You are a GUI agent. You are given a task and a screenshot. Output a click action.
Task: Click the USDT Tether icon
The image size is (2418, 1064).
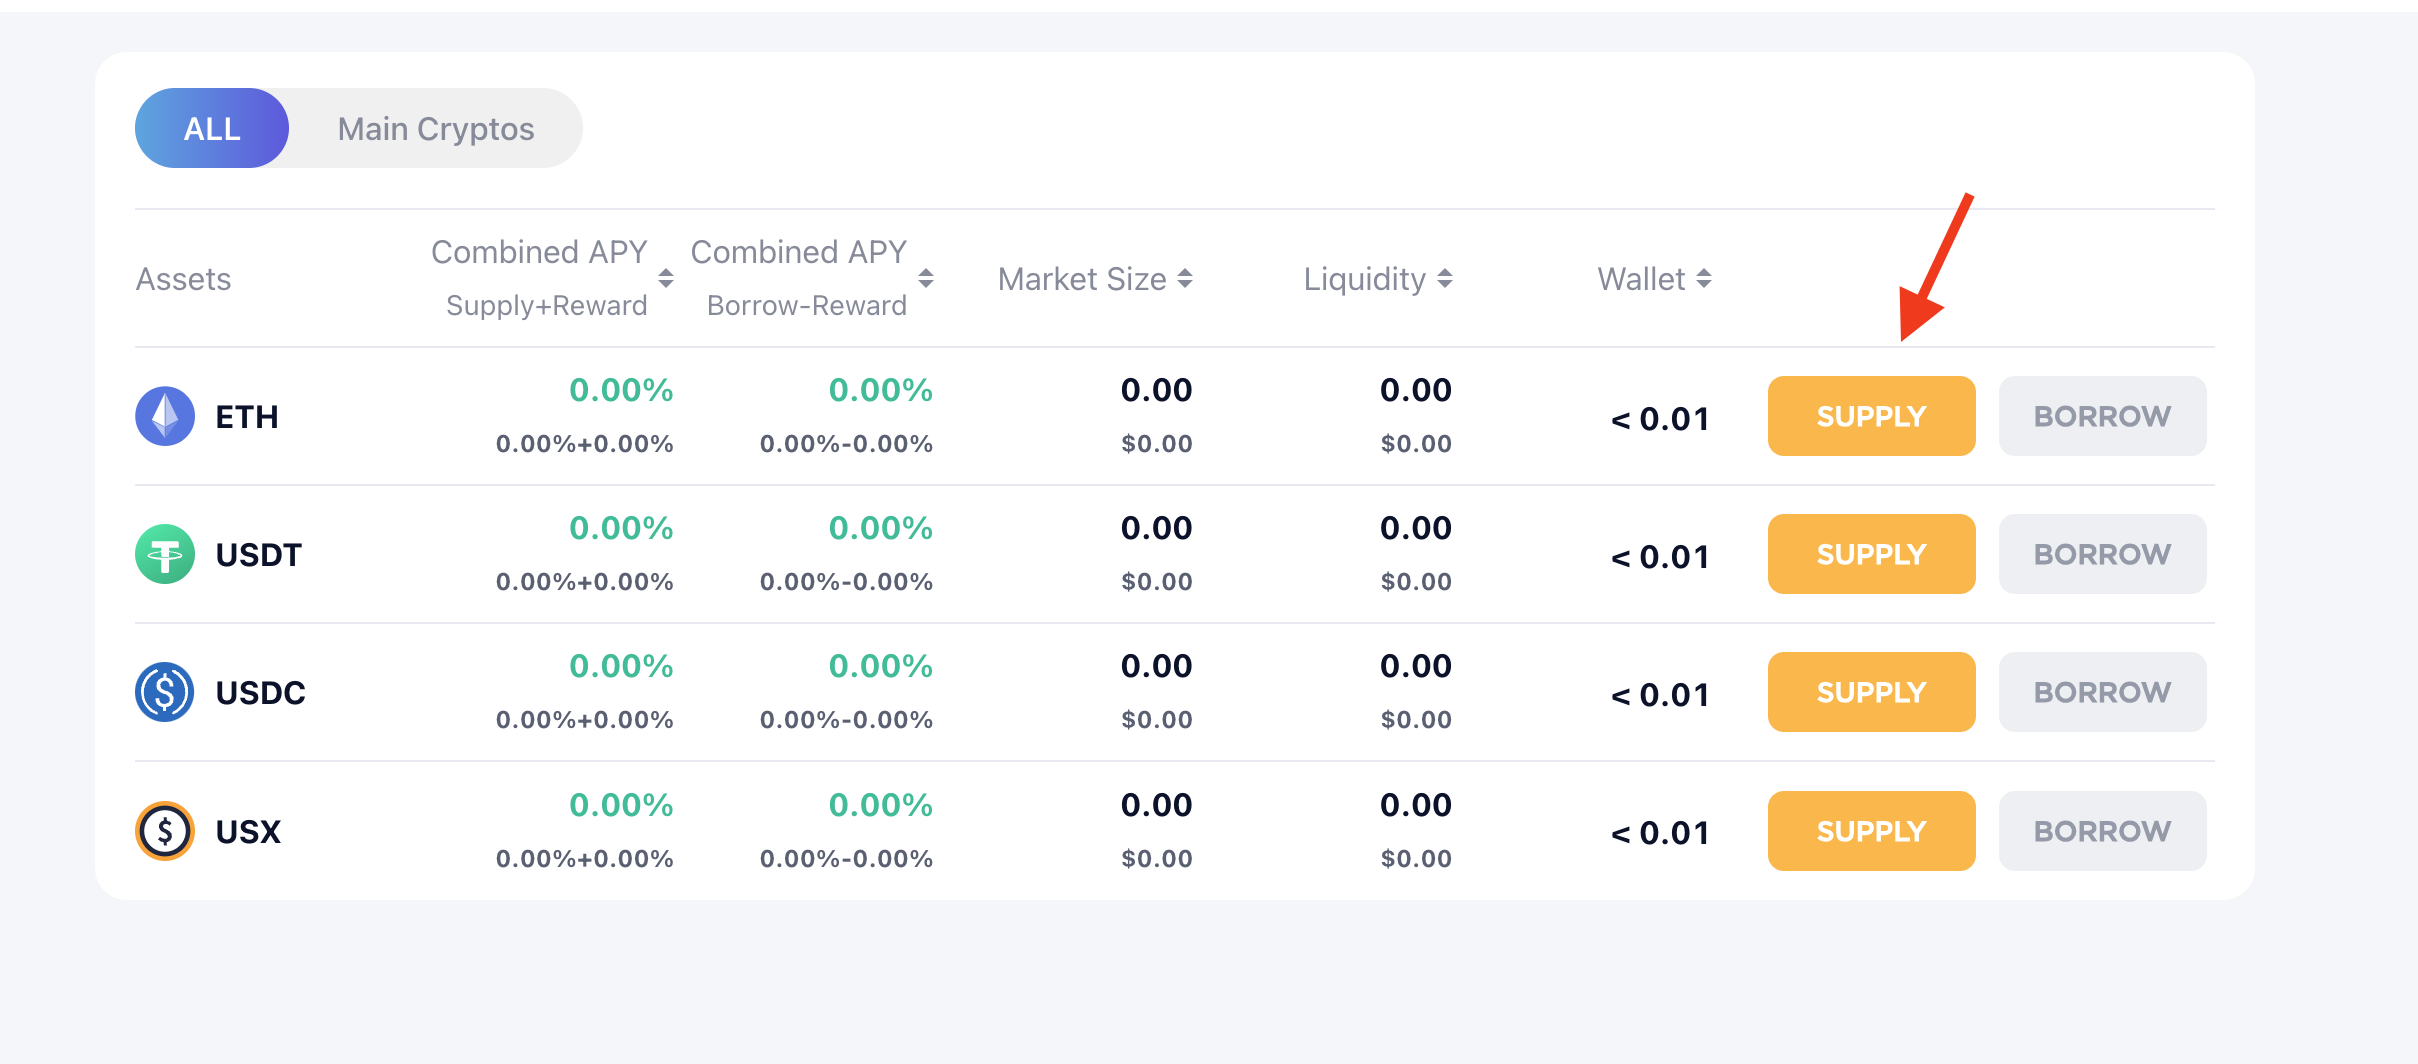[165, 554]
